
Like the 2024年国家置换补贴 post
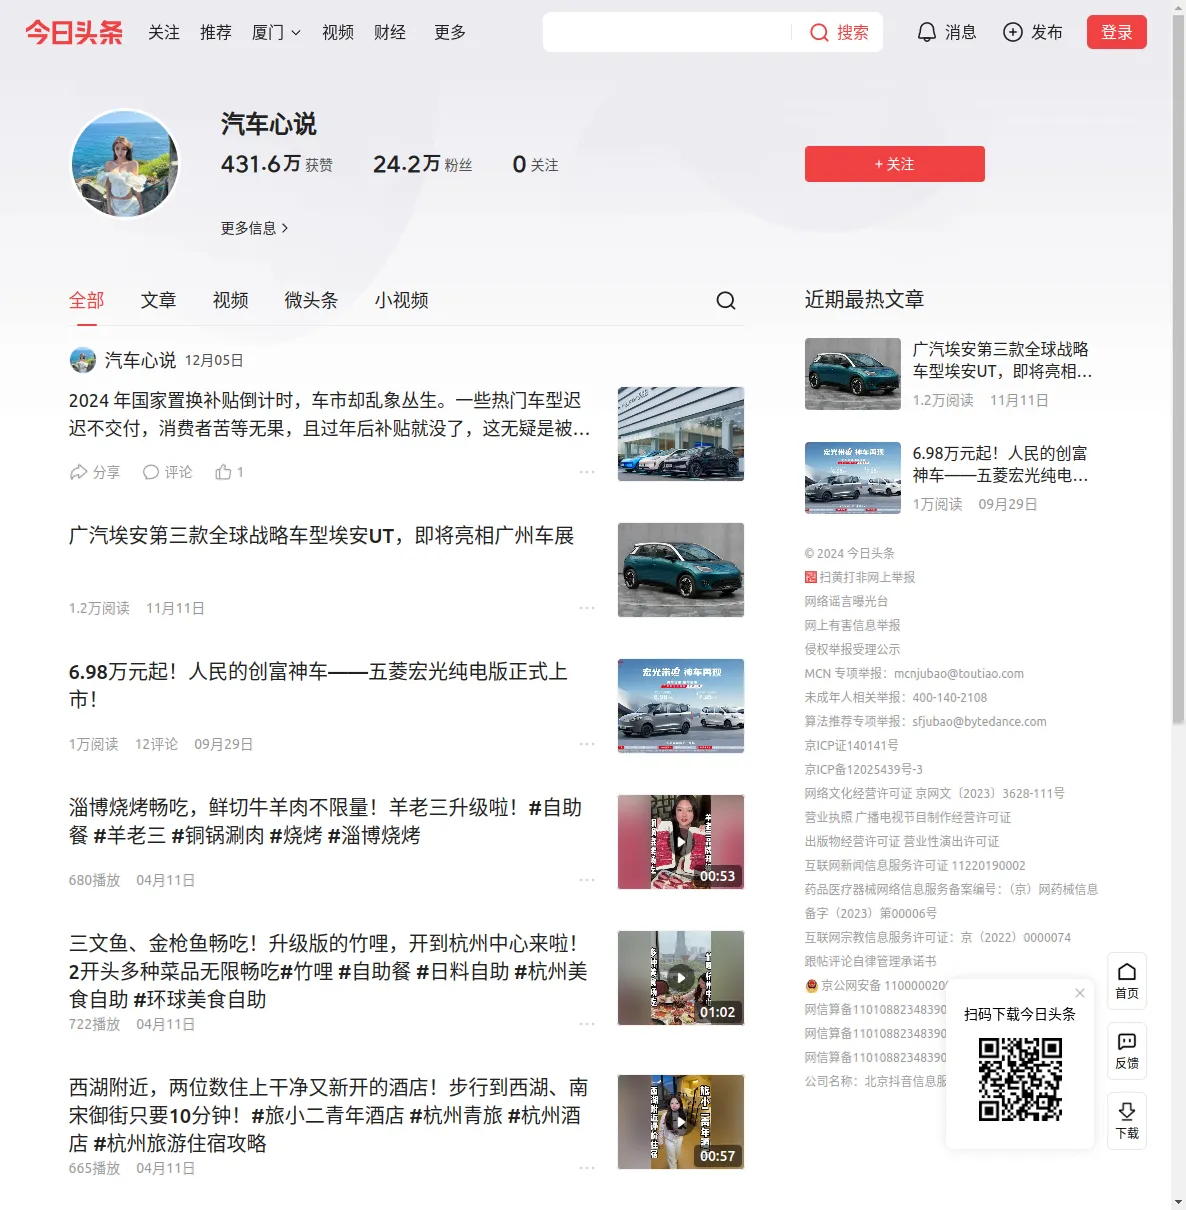[229, 472]
